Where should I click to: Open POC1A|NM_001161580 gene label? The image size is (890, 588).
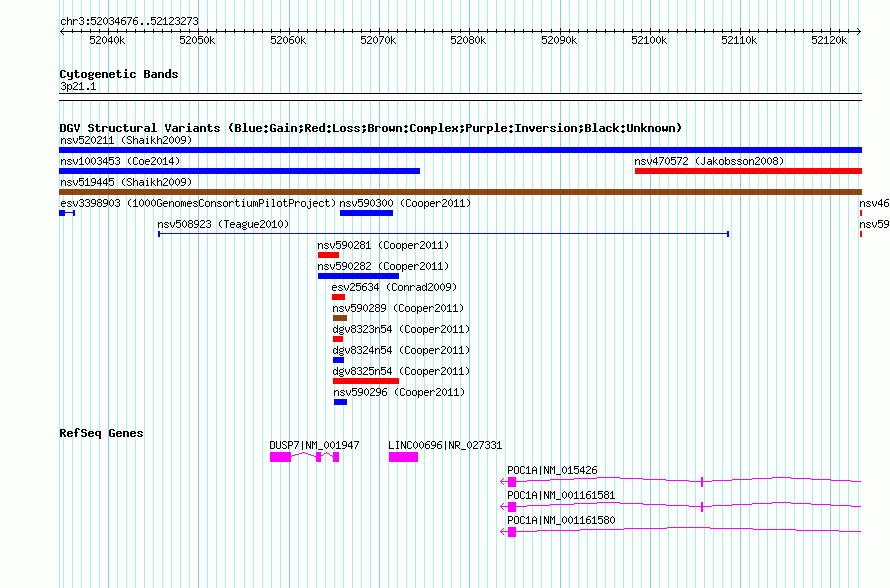[561, 520]
